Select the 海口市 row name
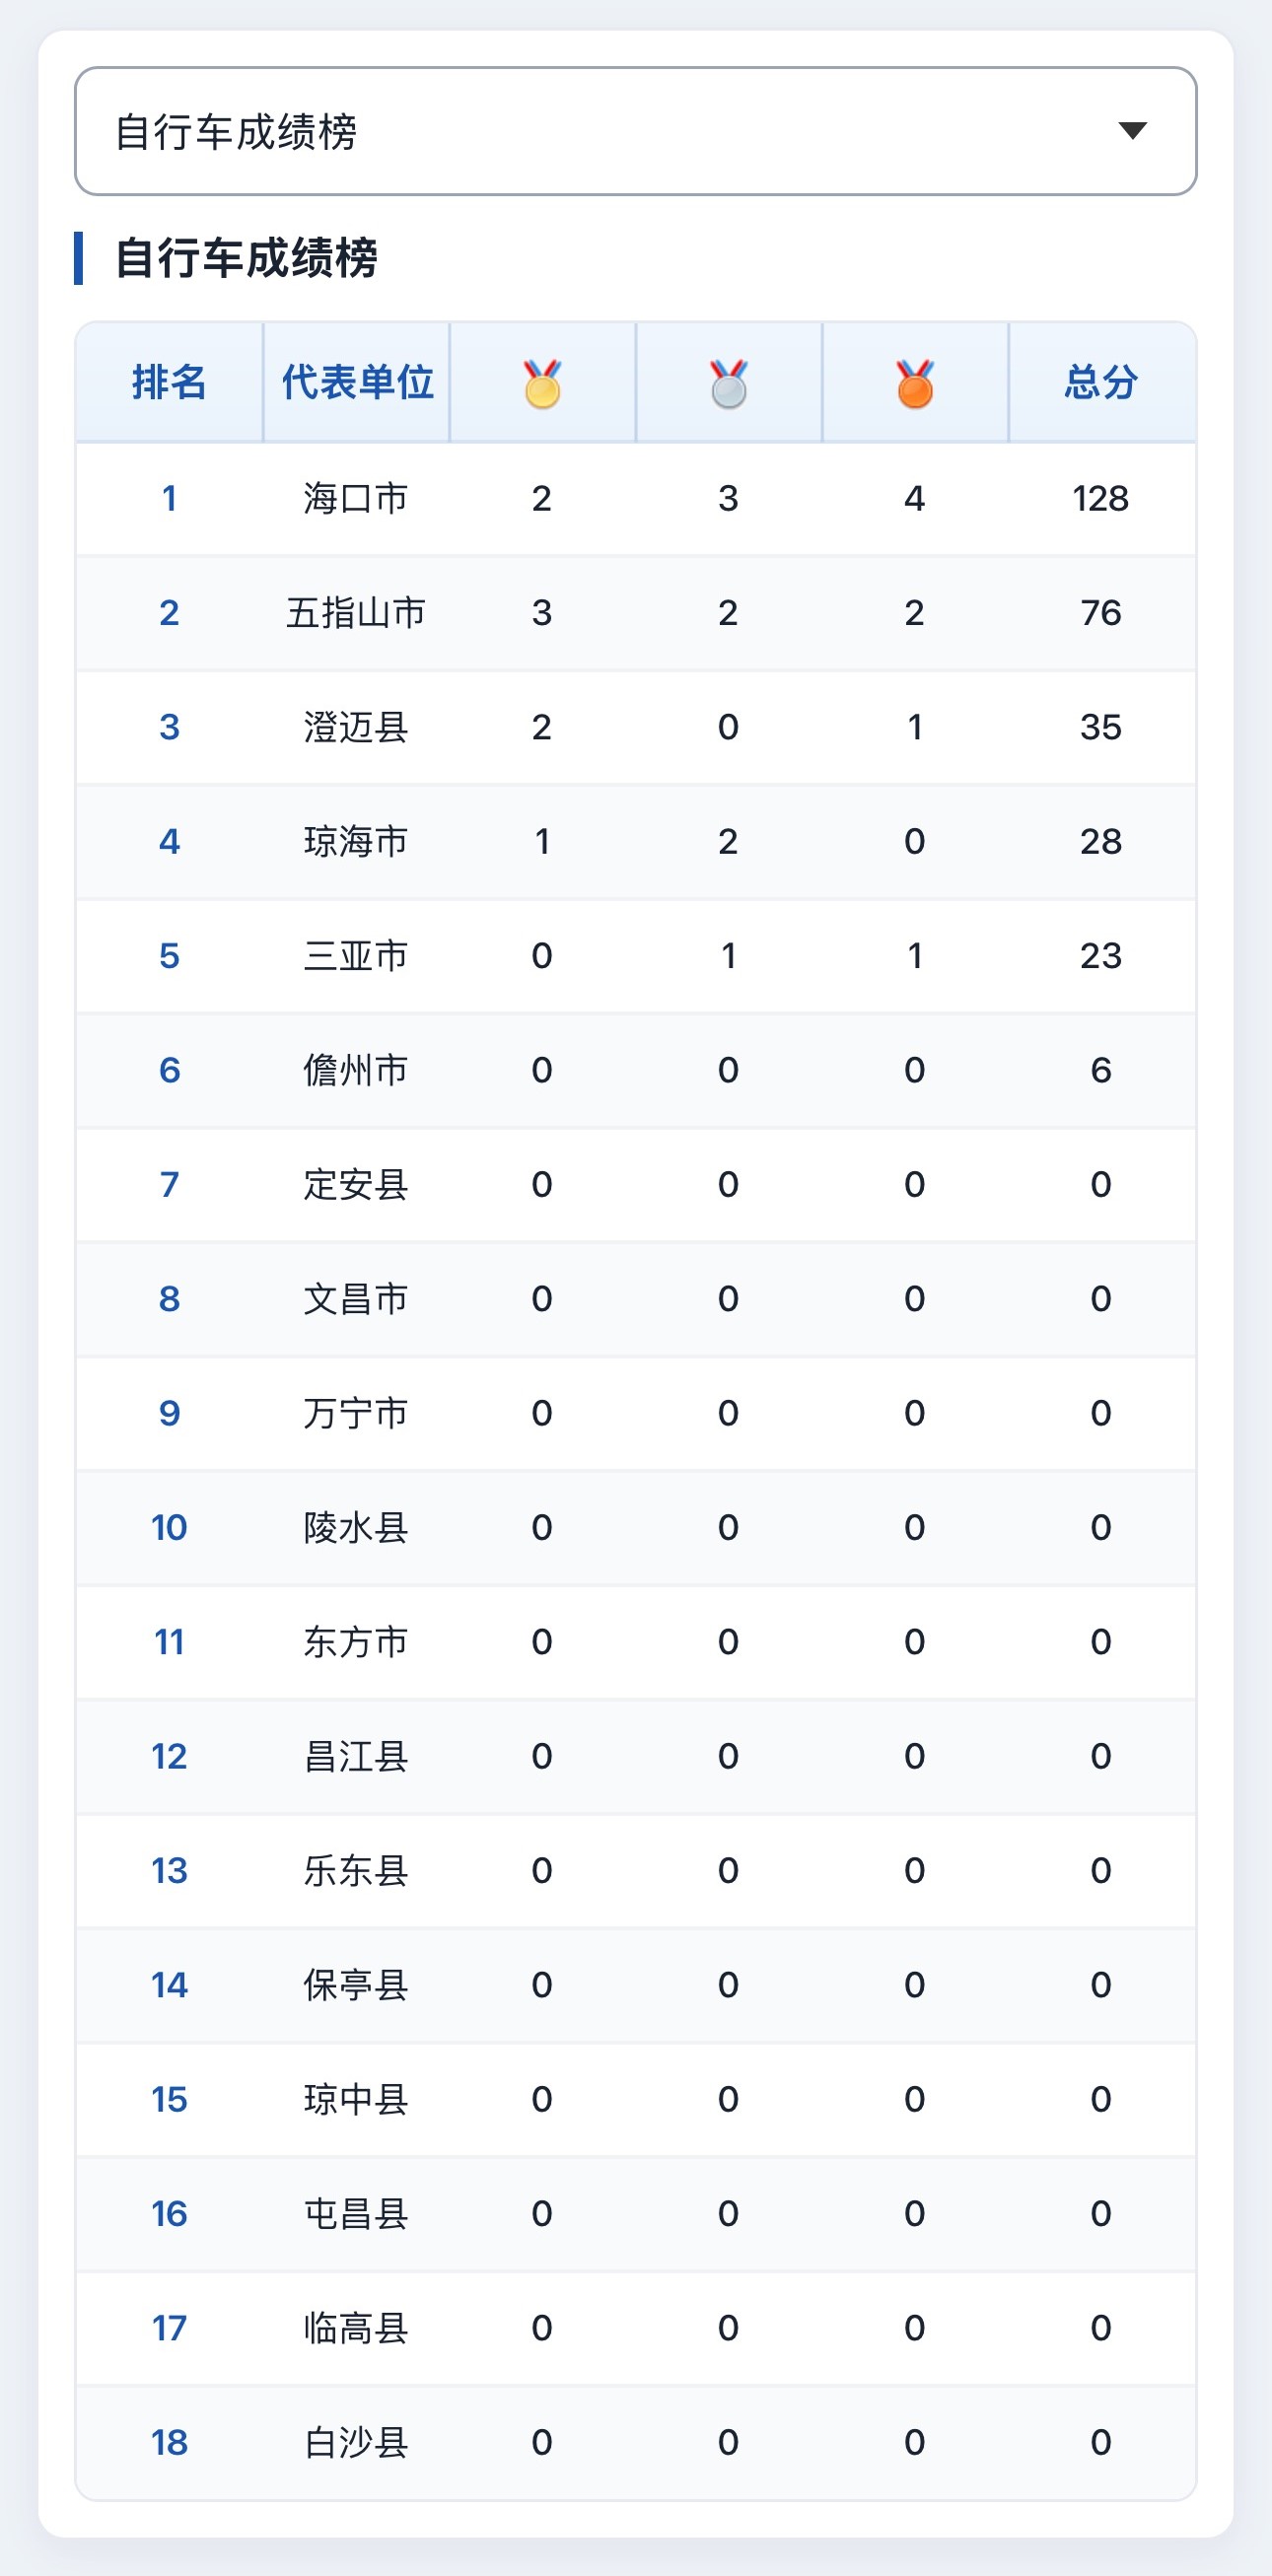The width and height of the screenshot is (1272, 2576). coord(356,498)
